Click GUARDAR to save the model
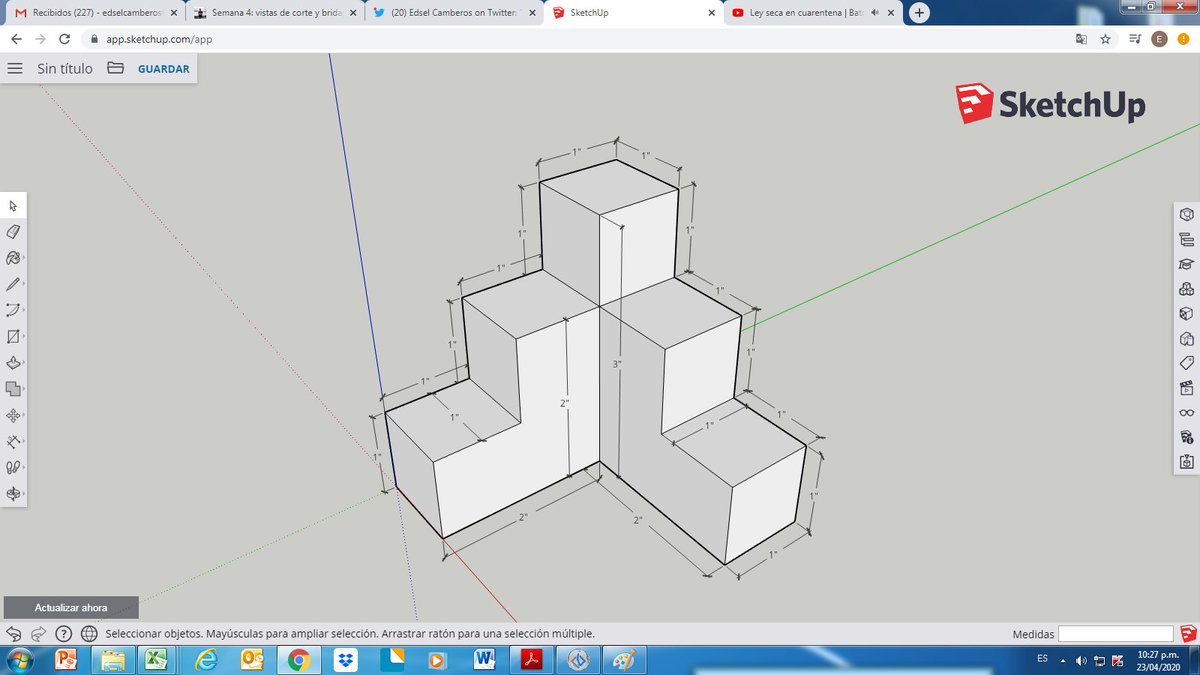 coord(163,69)
